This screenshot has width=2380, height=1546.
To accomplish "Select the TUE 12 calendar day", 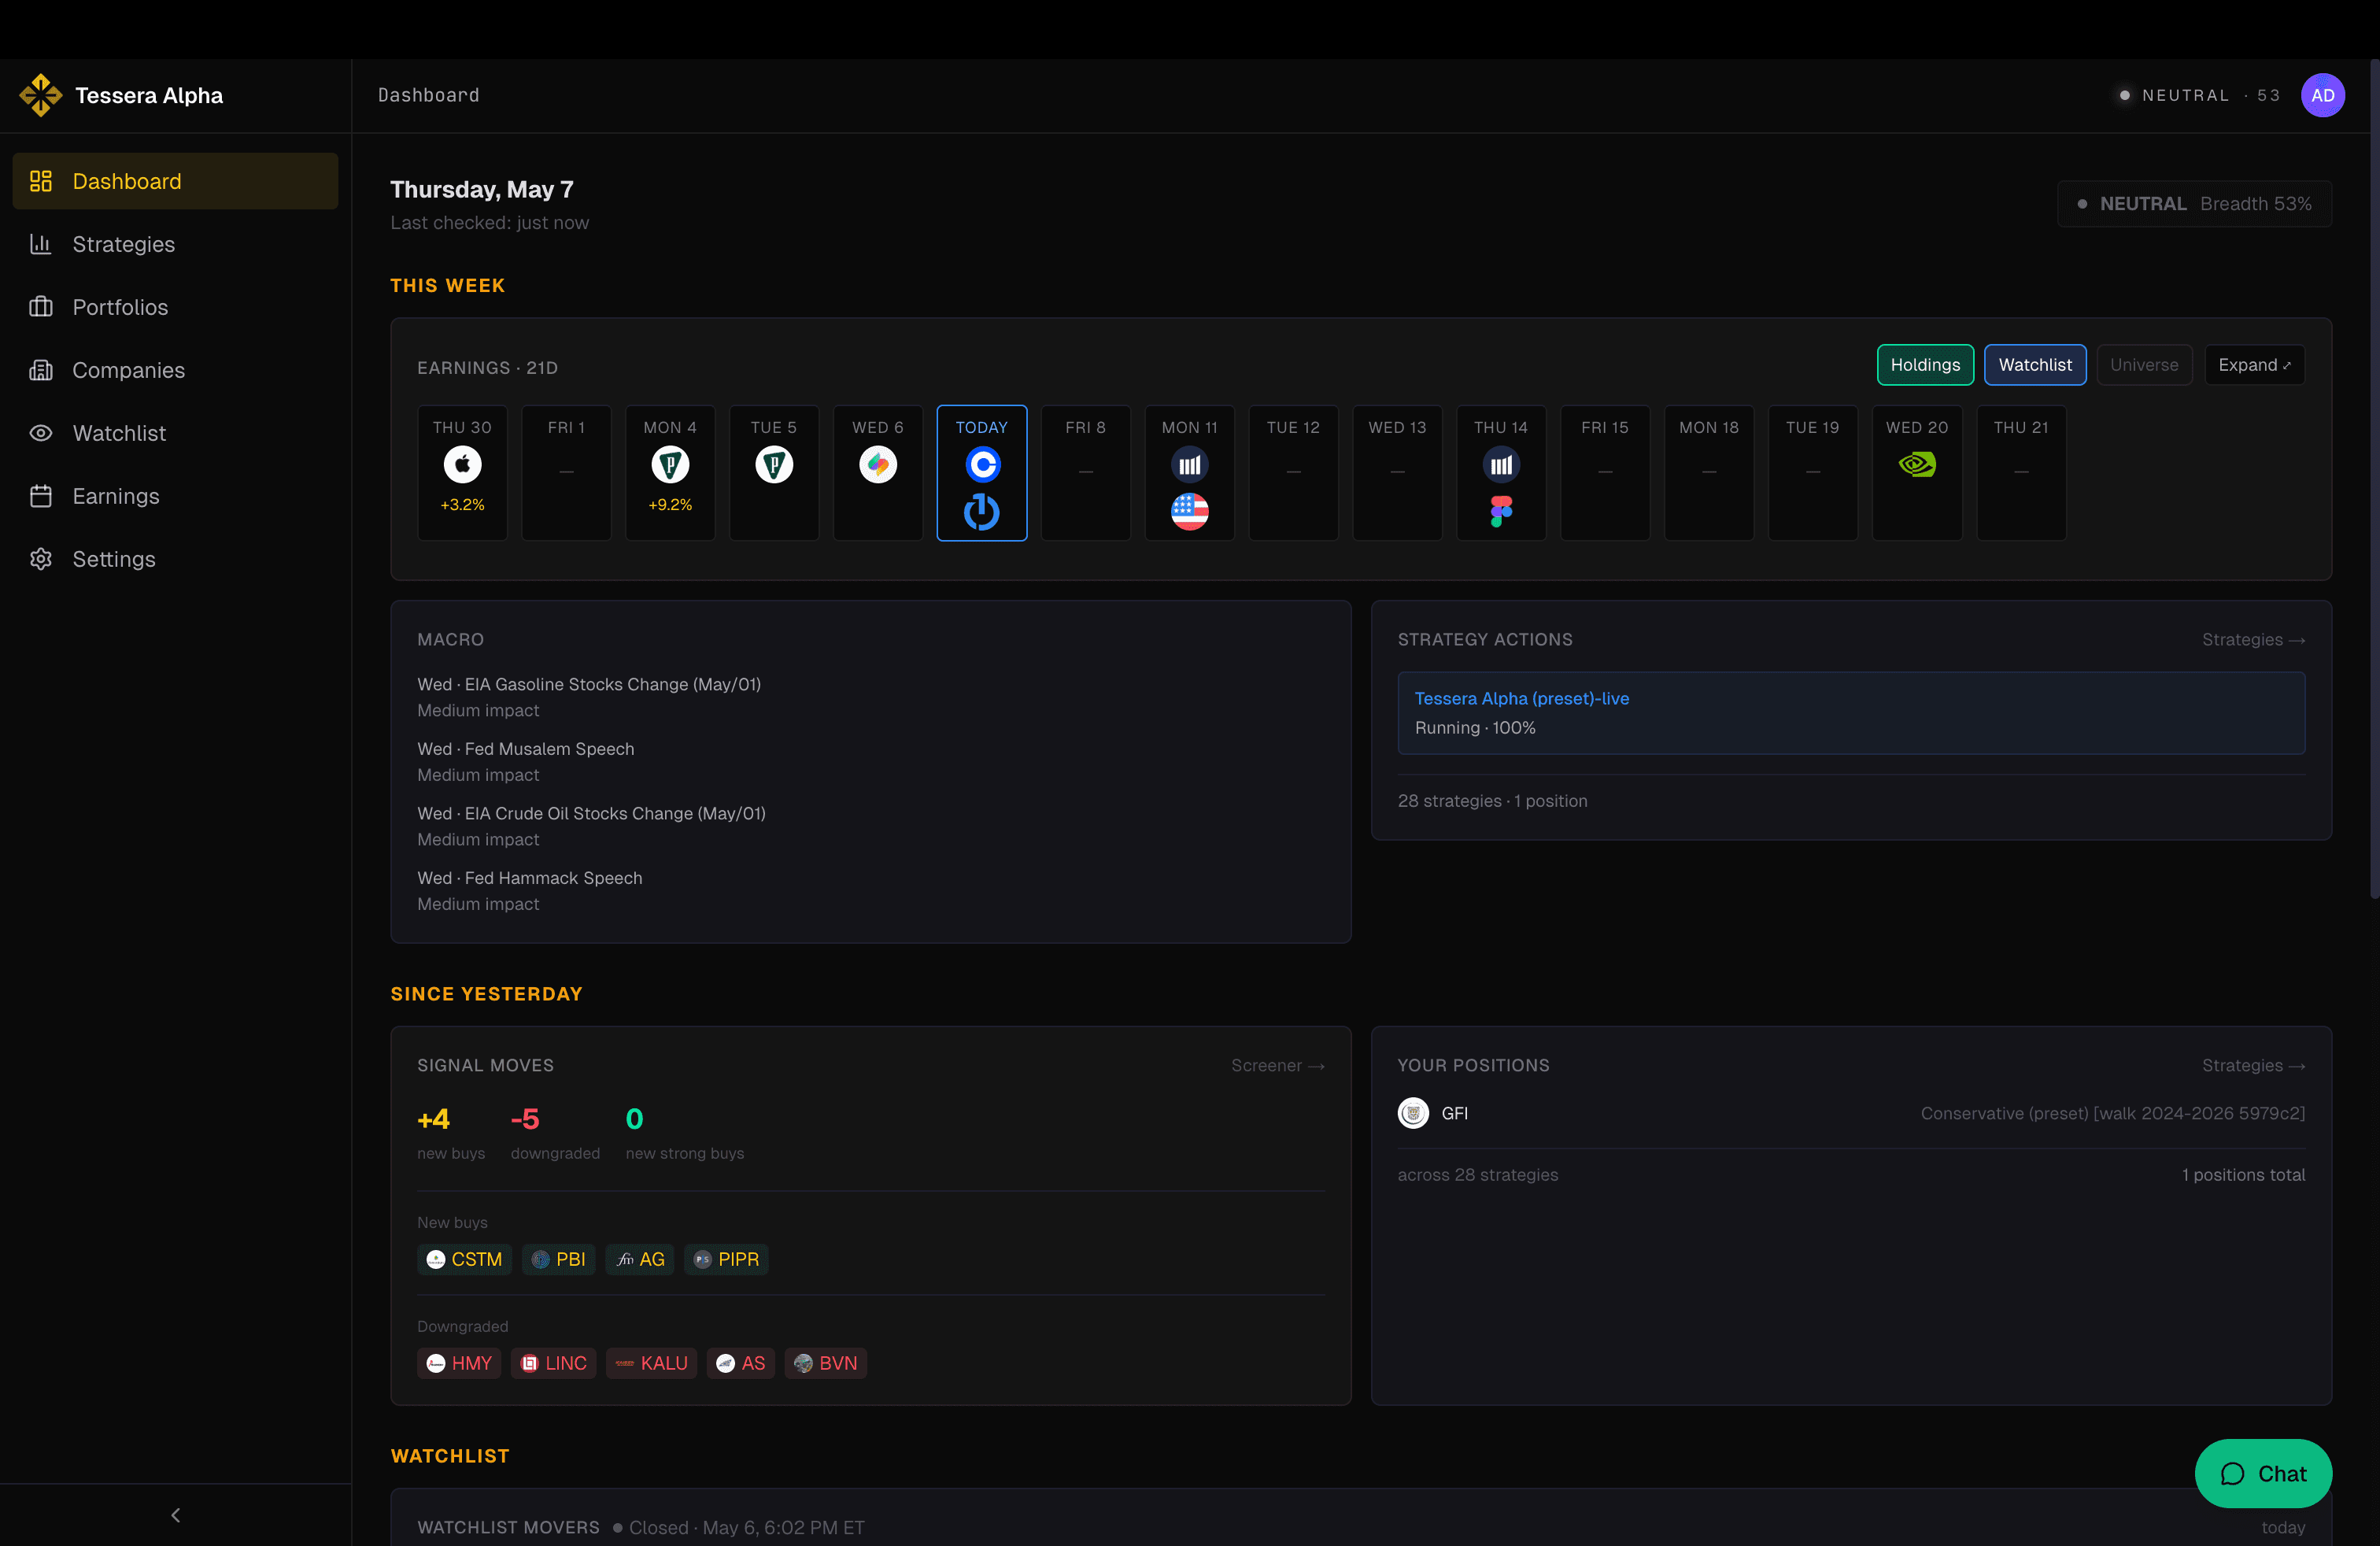I will tap(1293, 473).
